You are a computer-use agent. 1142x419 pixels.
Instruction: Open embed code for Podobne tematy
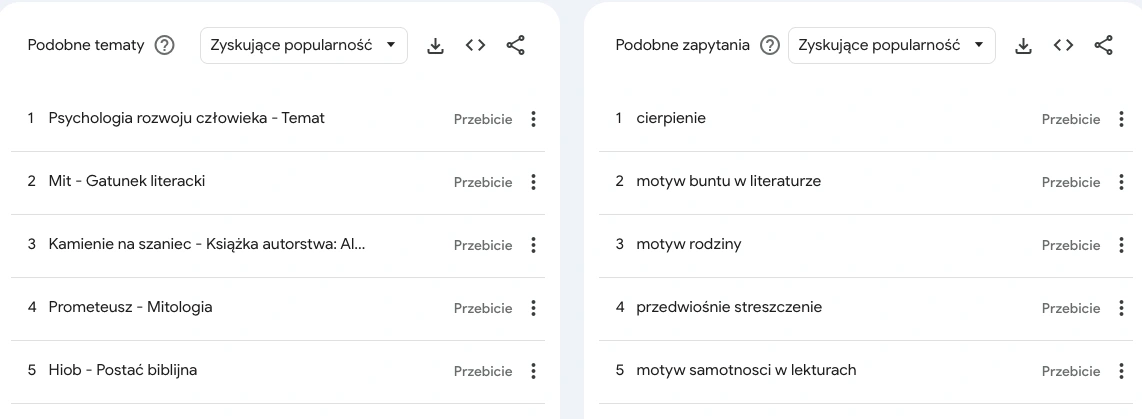click(475, 46)
